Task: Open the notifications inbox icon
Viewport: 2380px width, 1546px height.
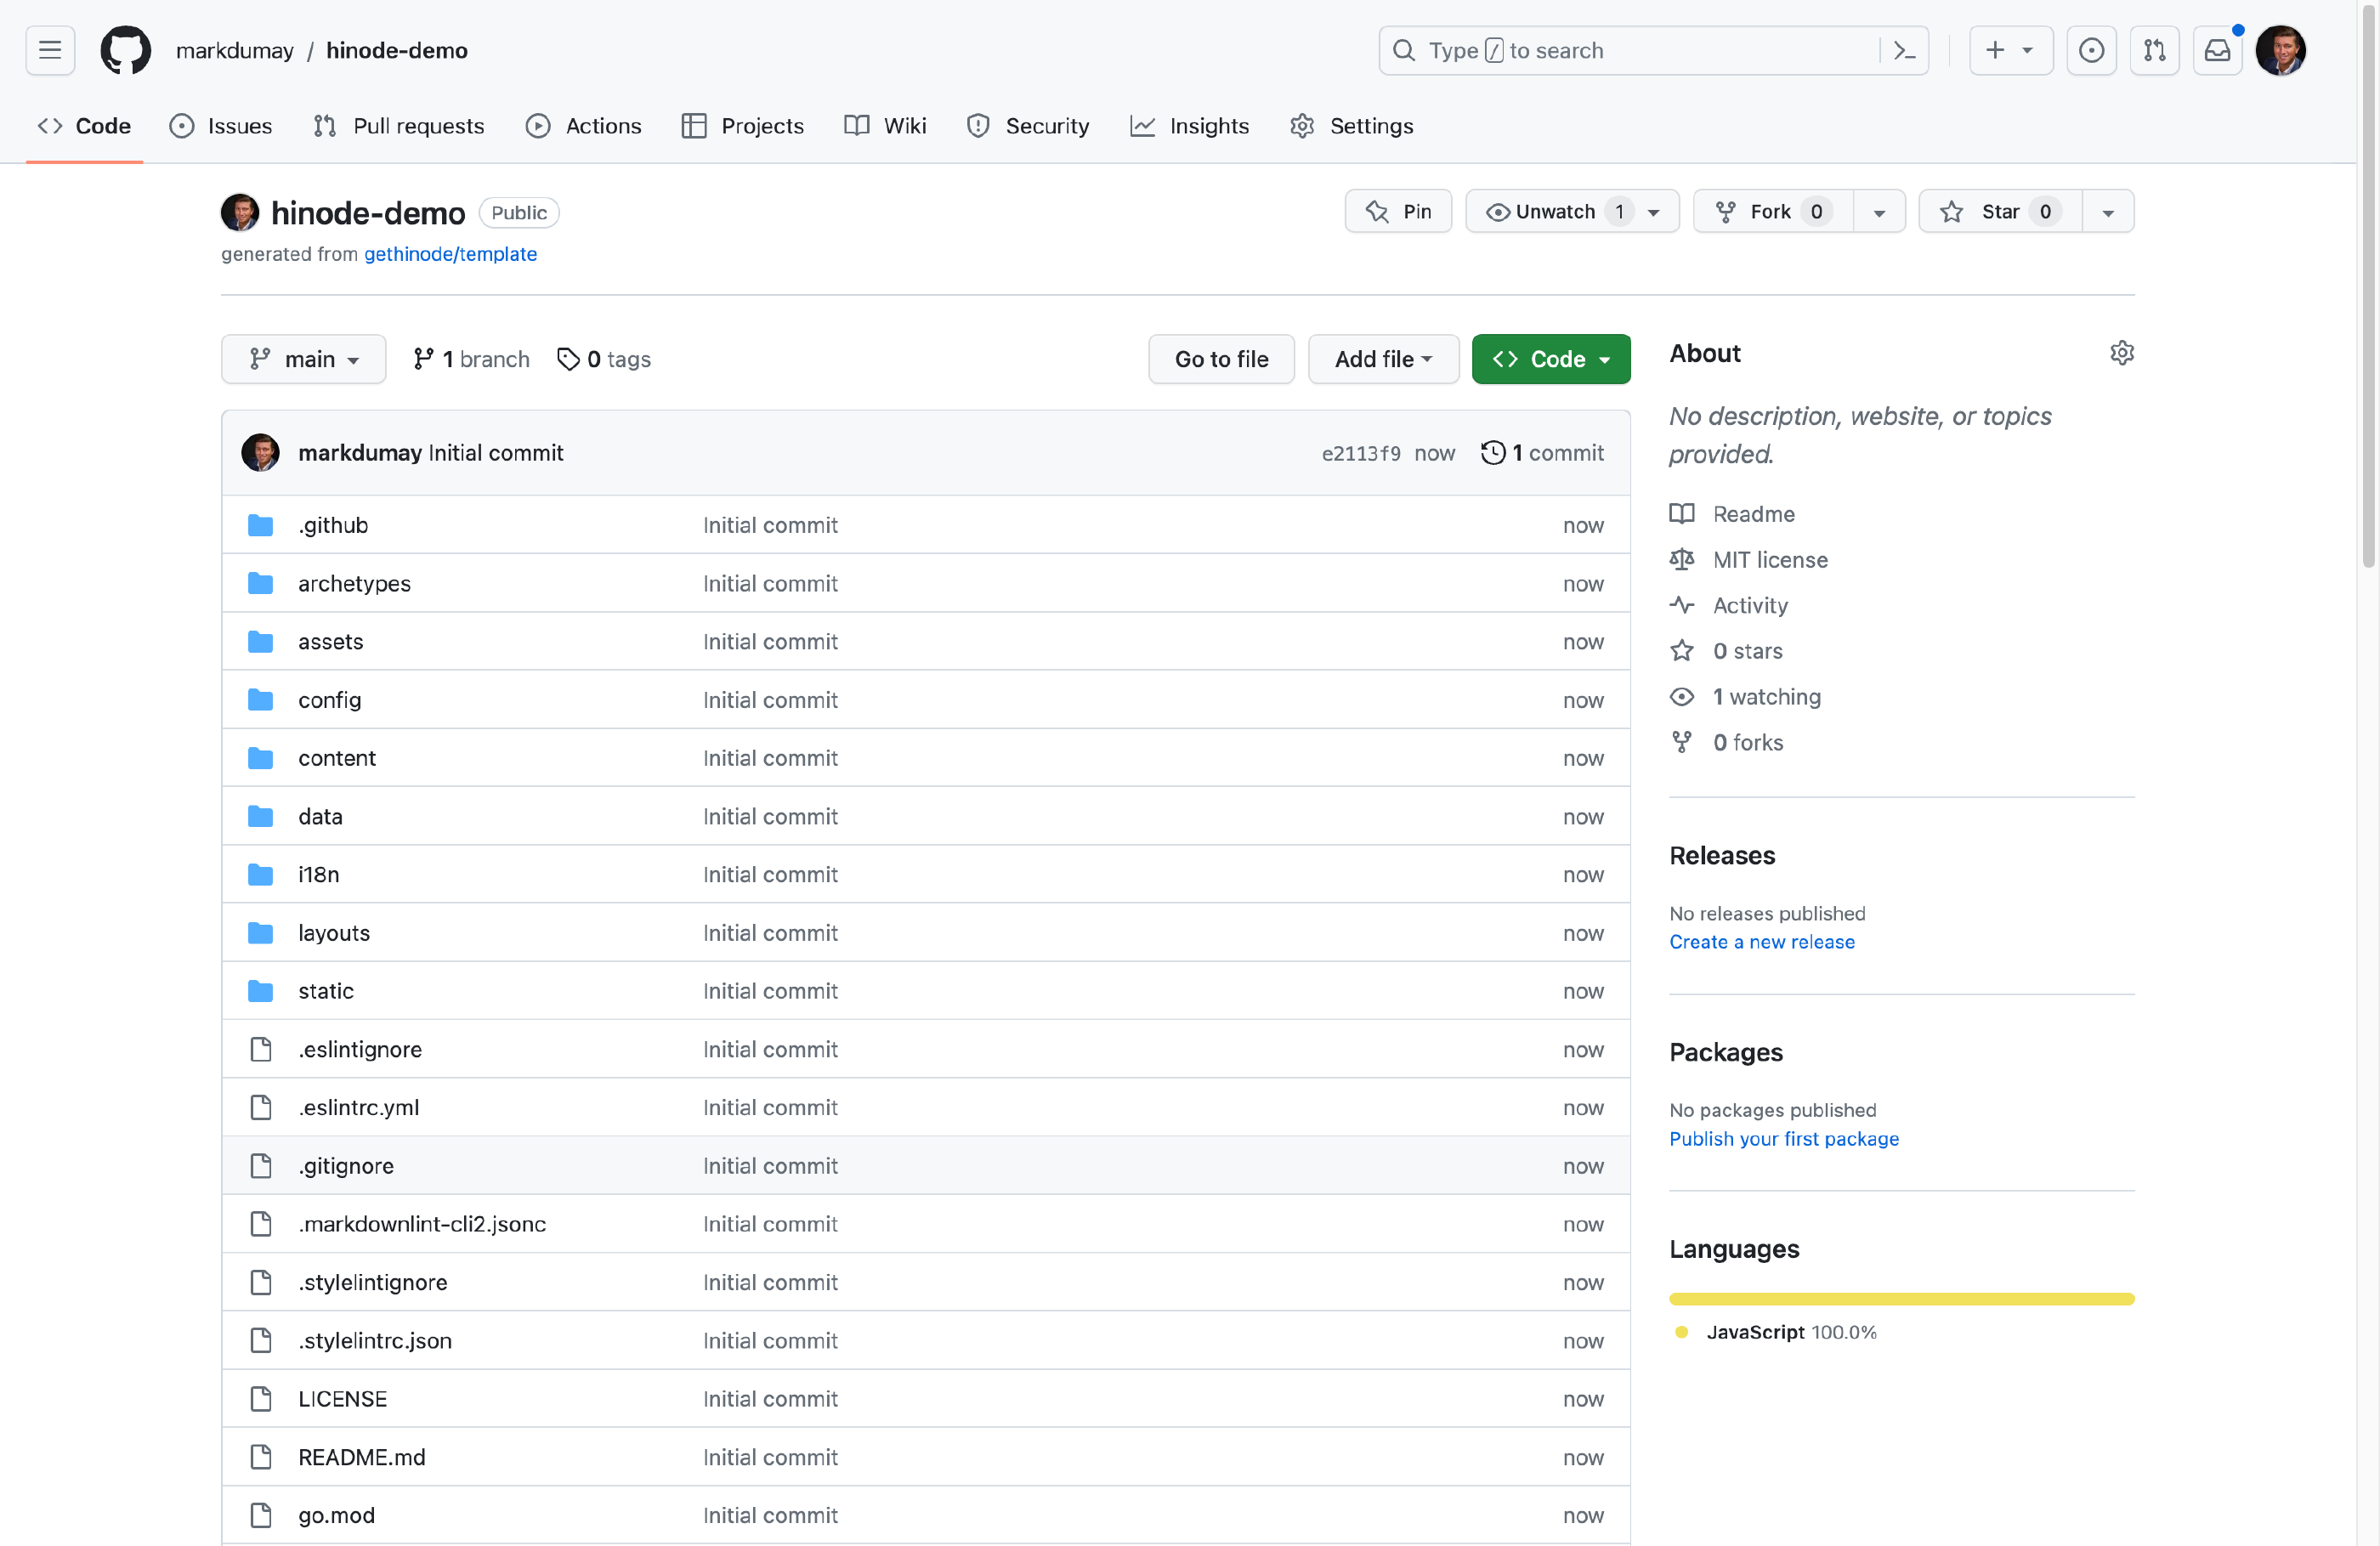Action: 2217,50
